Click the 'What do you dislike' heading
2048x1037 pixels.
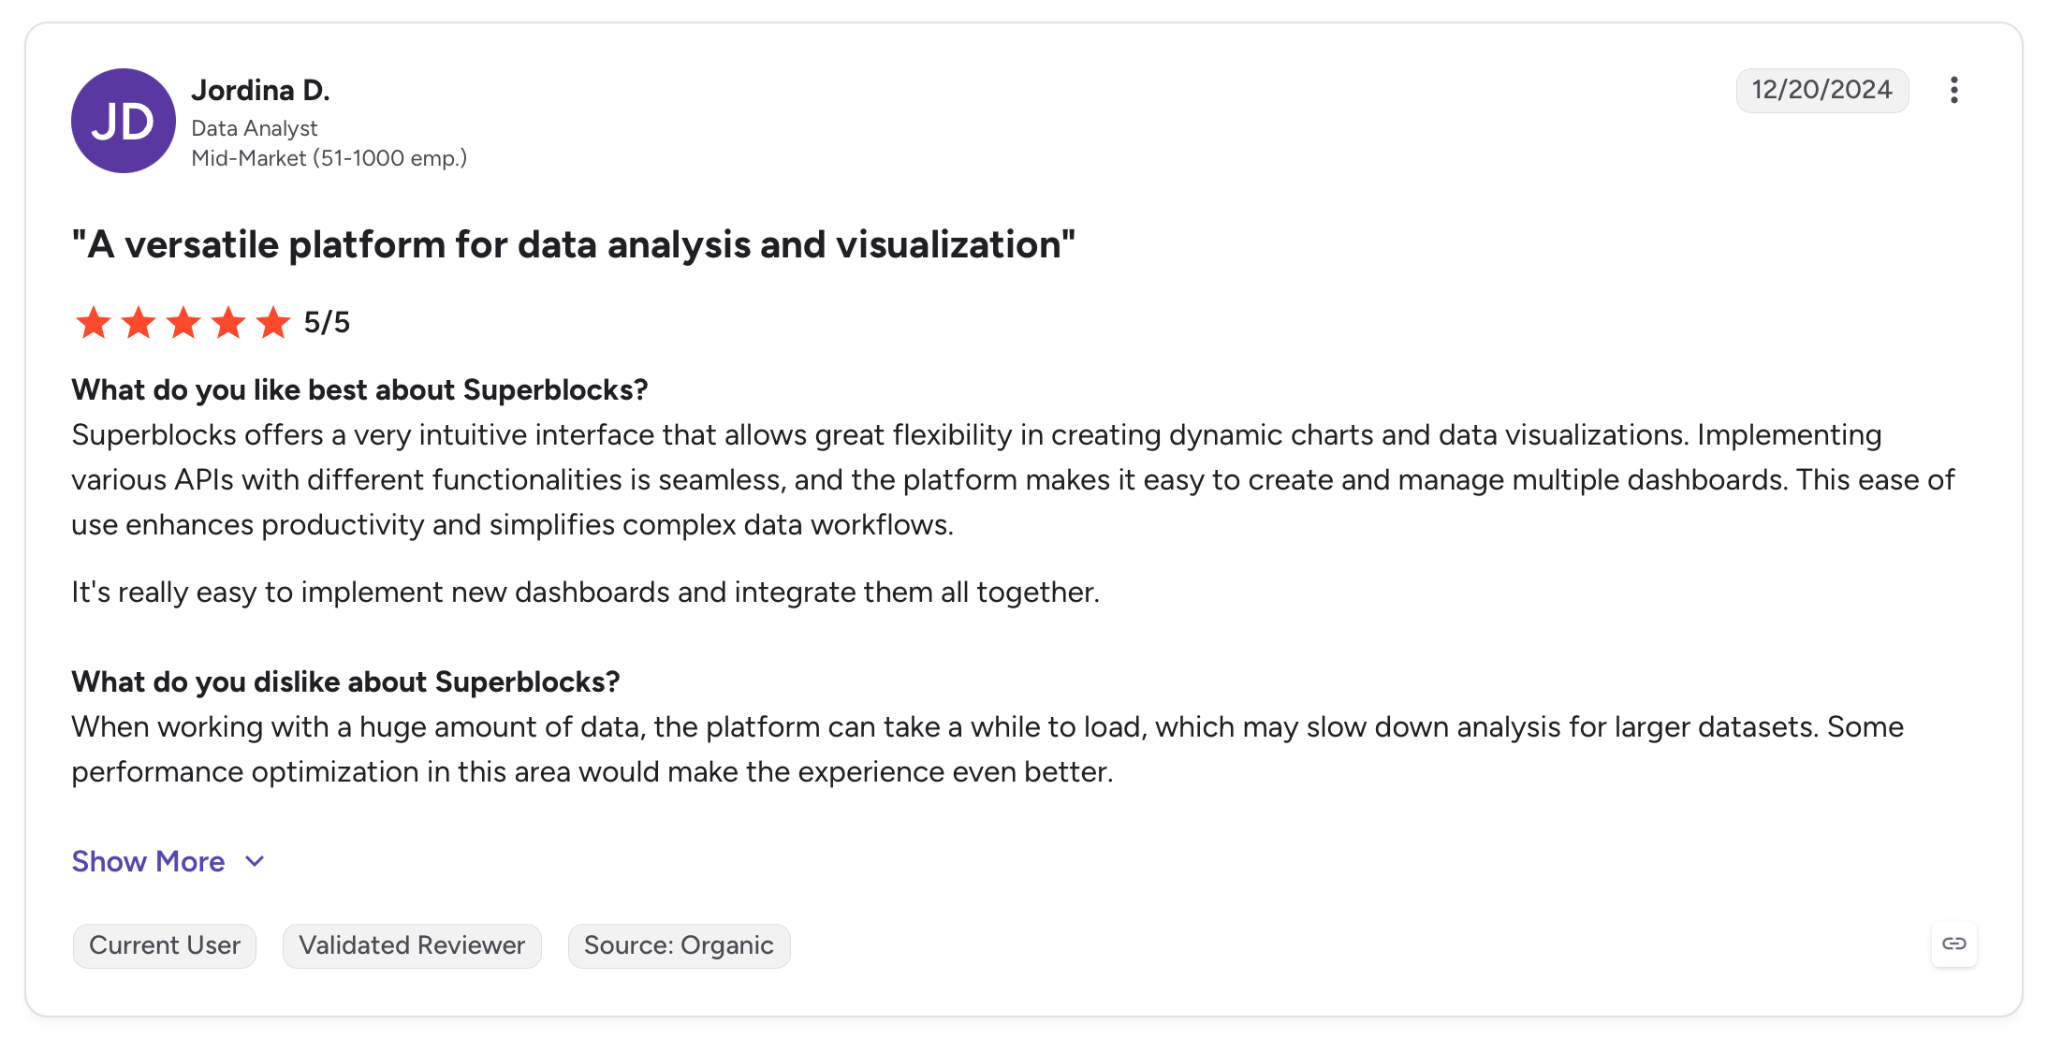pos(346,682)
